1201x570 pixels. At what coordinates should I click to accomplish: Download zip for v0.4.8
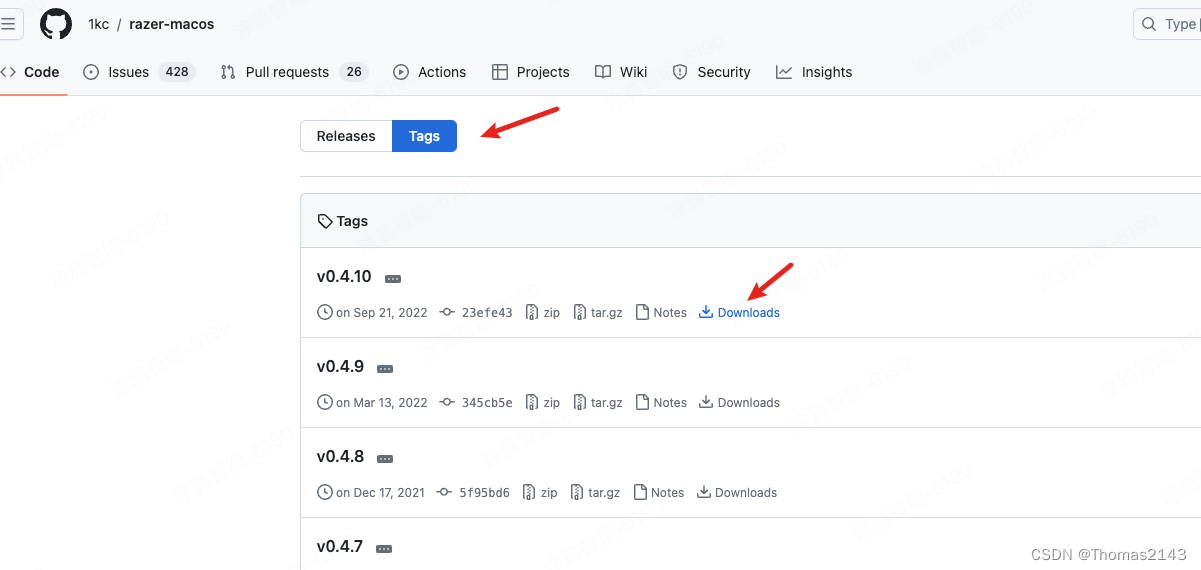[540, 492]
